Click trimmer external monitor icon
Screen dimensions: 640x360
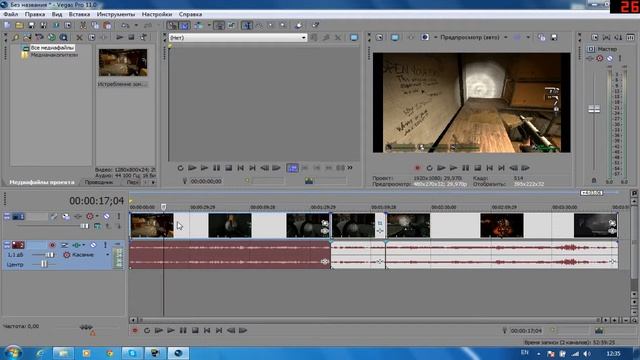point(354,38)
